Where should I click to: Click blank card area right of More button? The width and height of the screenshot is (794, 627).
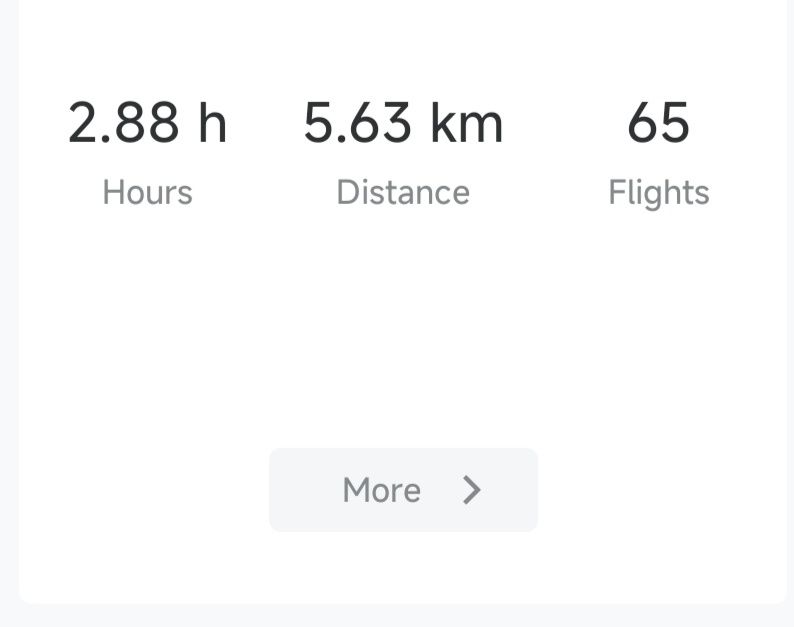point(660,490)
